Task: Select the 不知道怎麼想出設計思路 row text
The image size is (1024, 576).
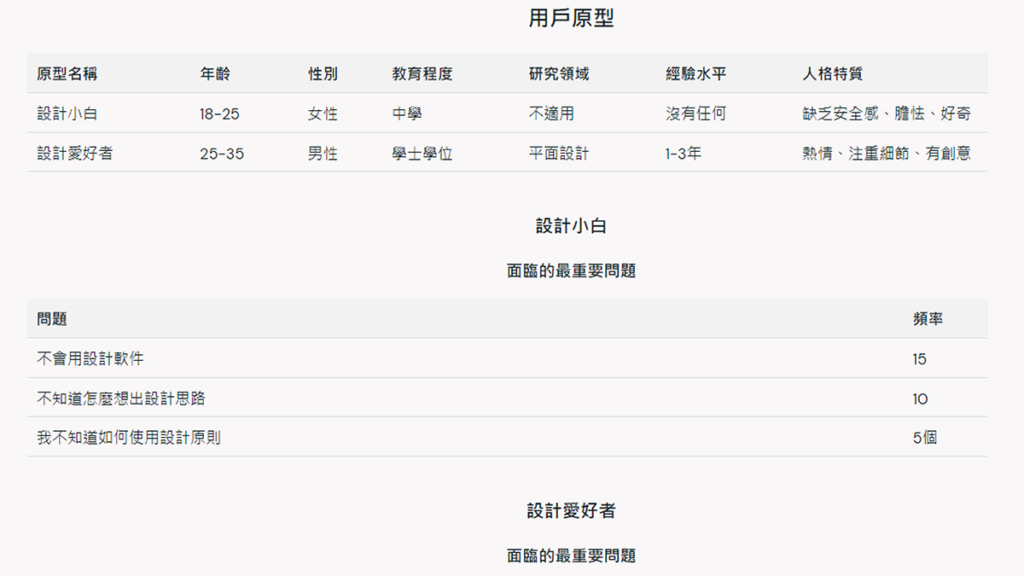Action: click(x=121, y=398)
